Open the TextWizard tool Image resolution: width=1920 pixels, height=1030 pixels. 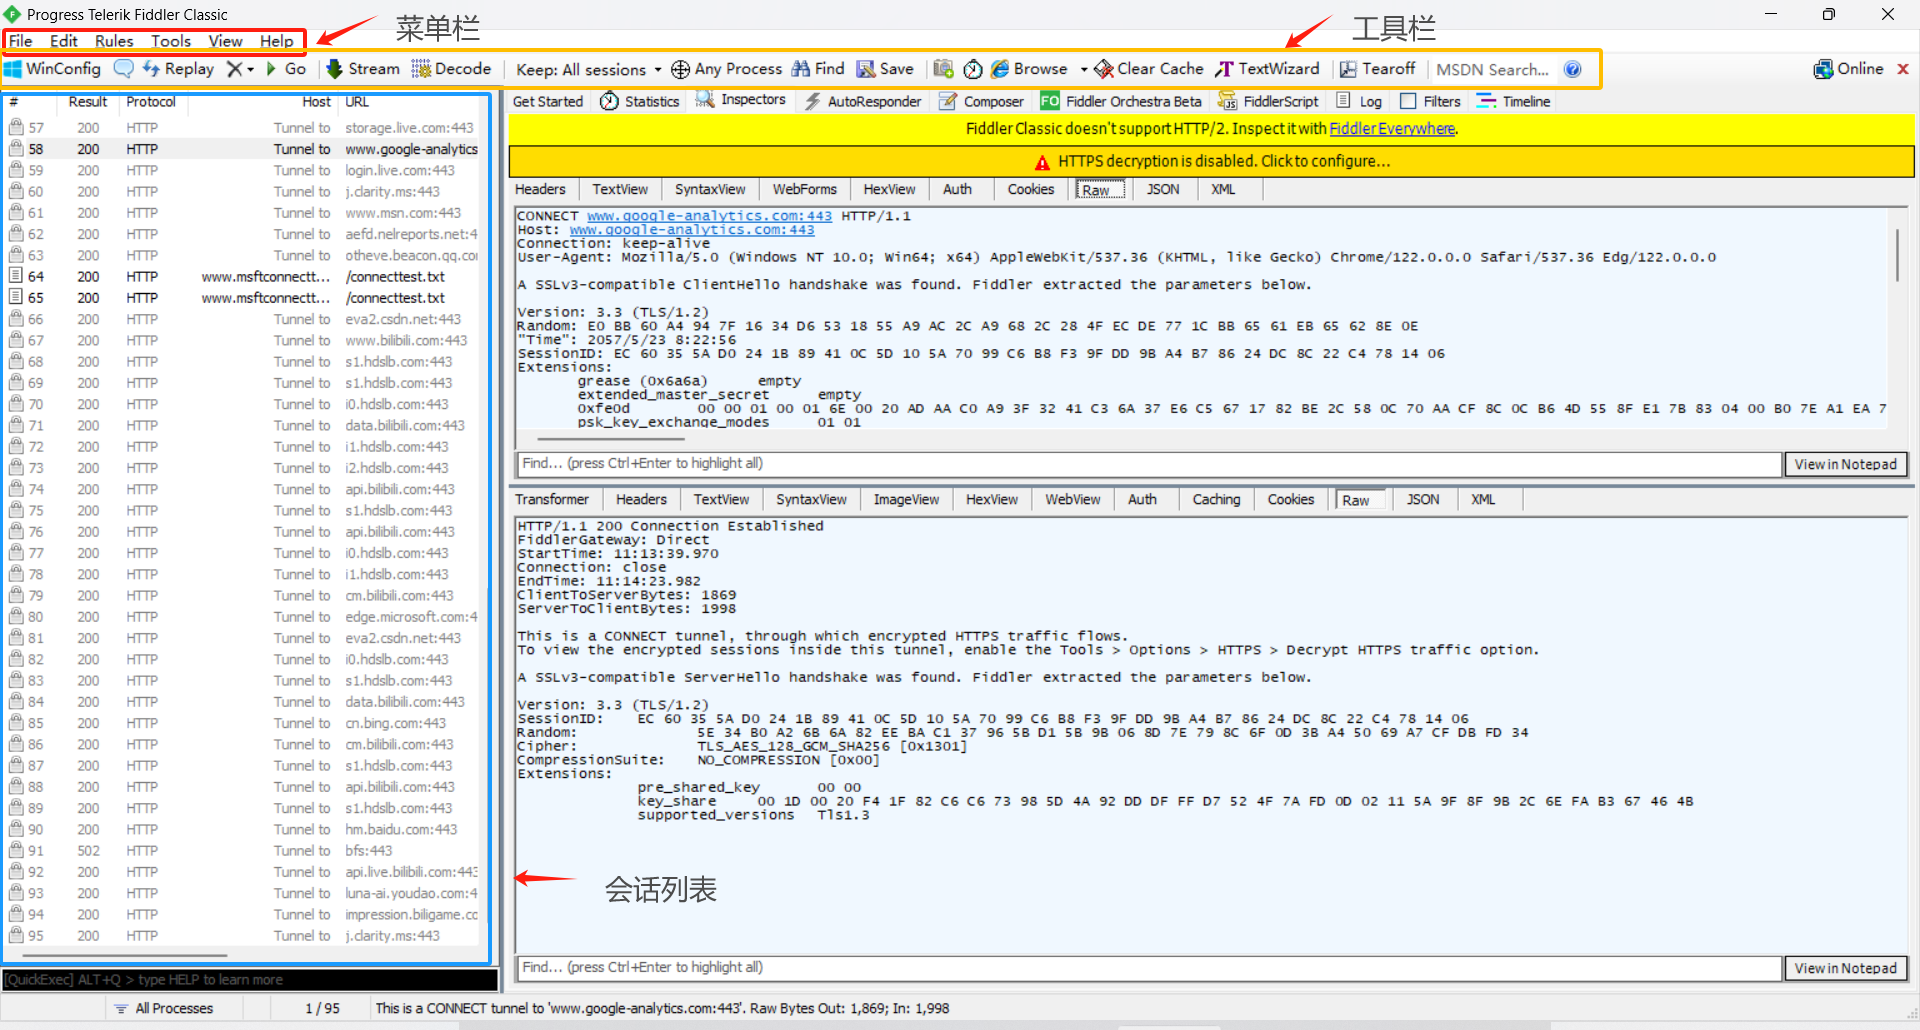pyautogui.click(x=1267, y=69)
